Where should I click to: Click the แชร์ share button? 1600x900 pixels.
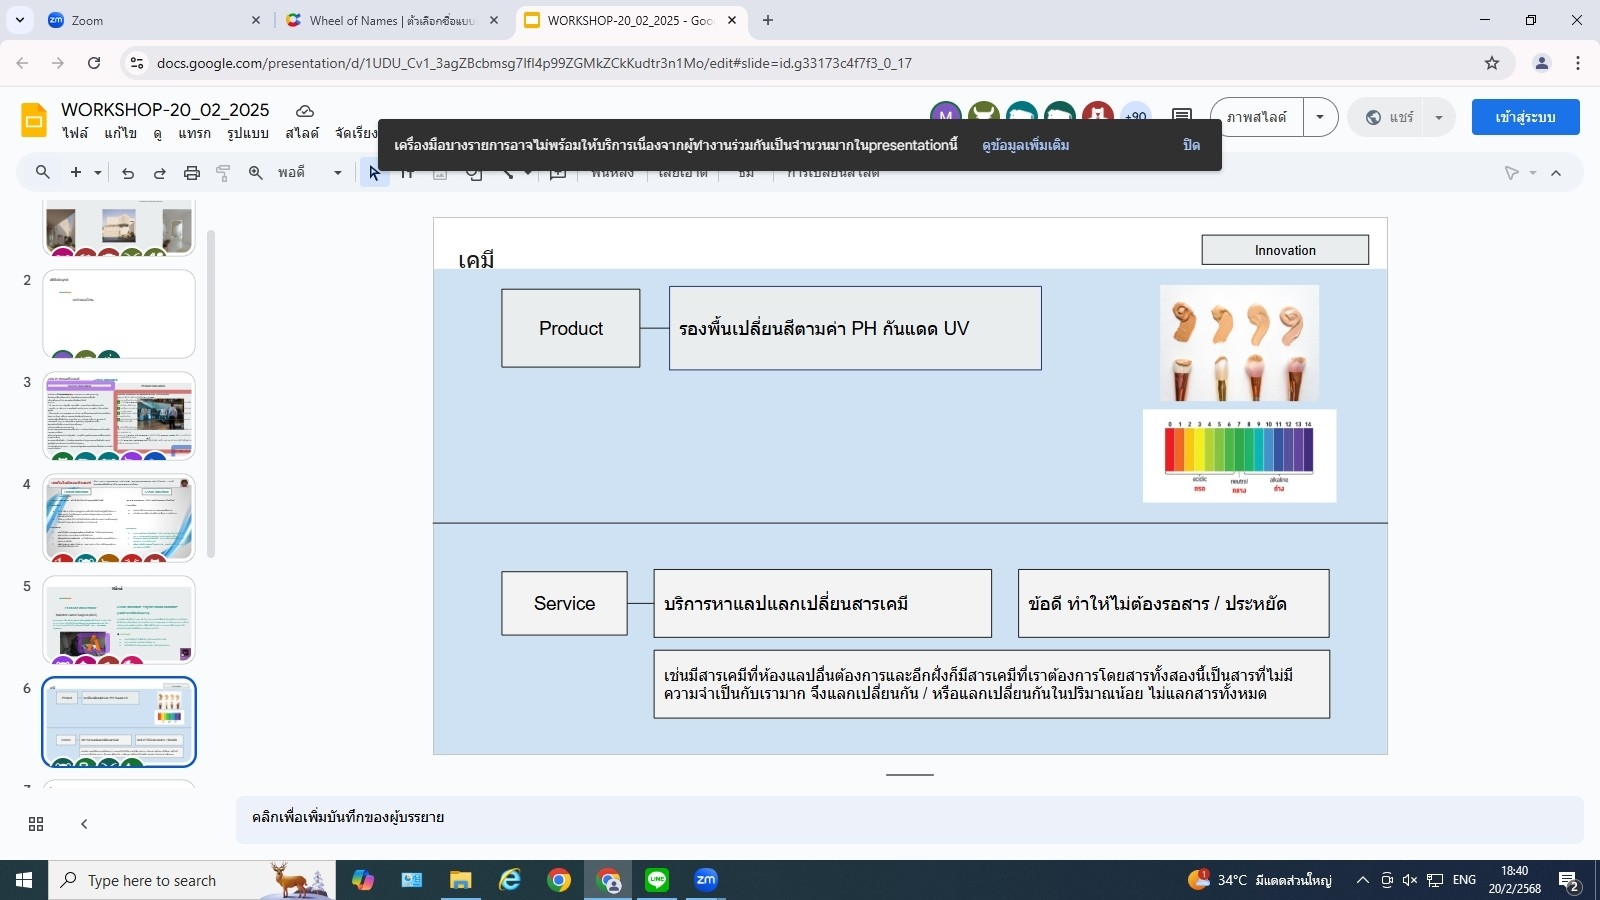[1390, 117]
